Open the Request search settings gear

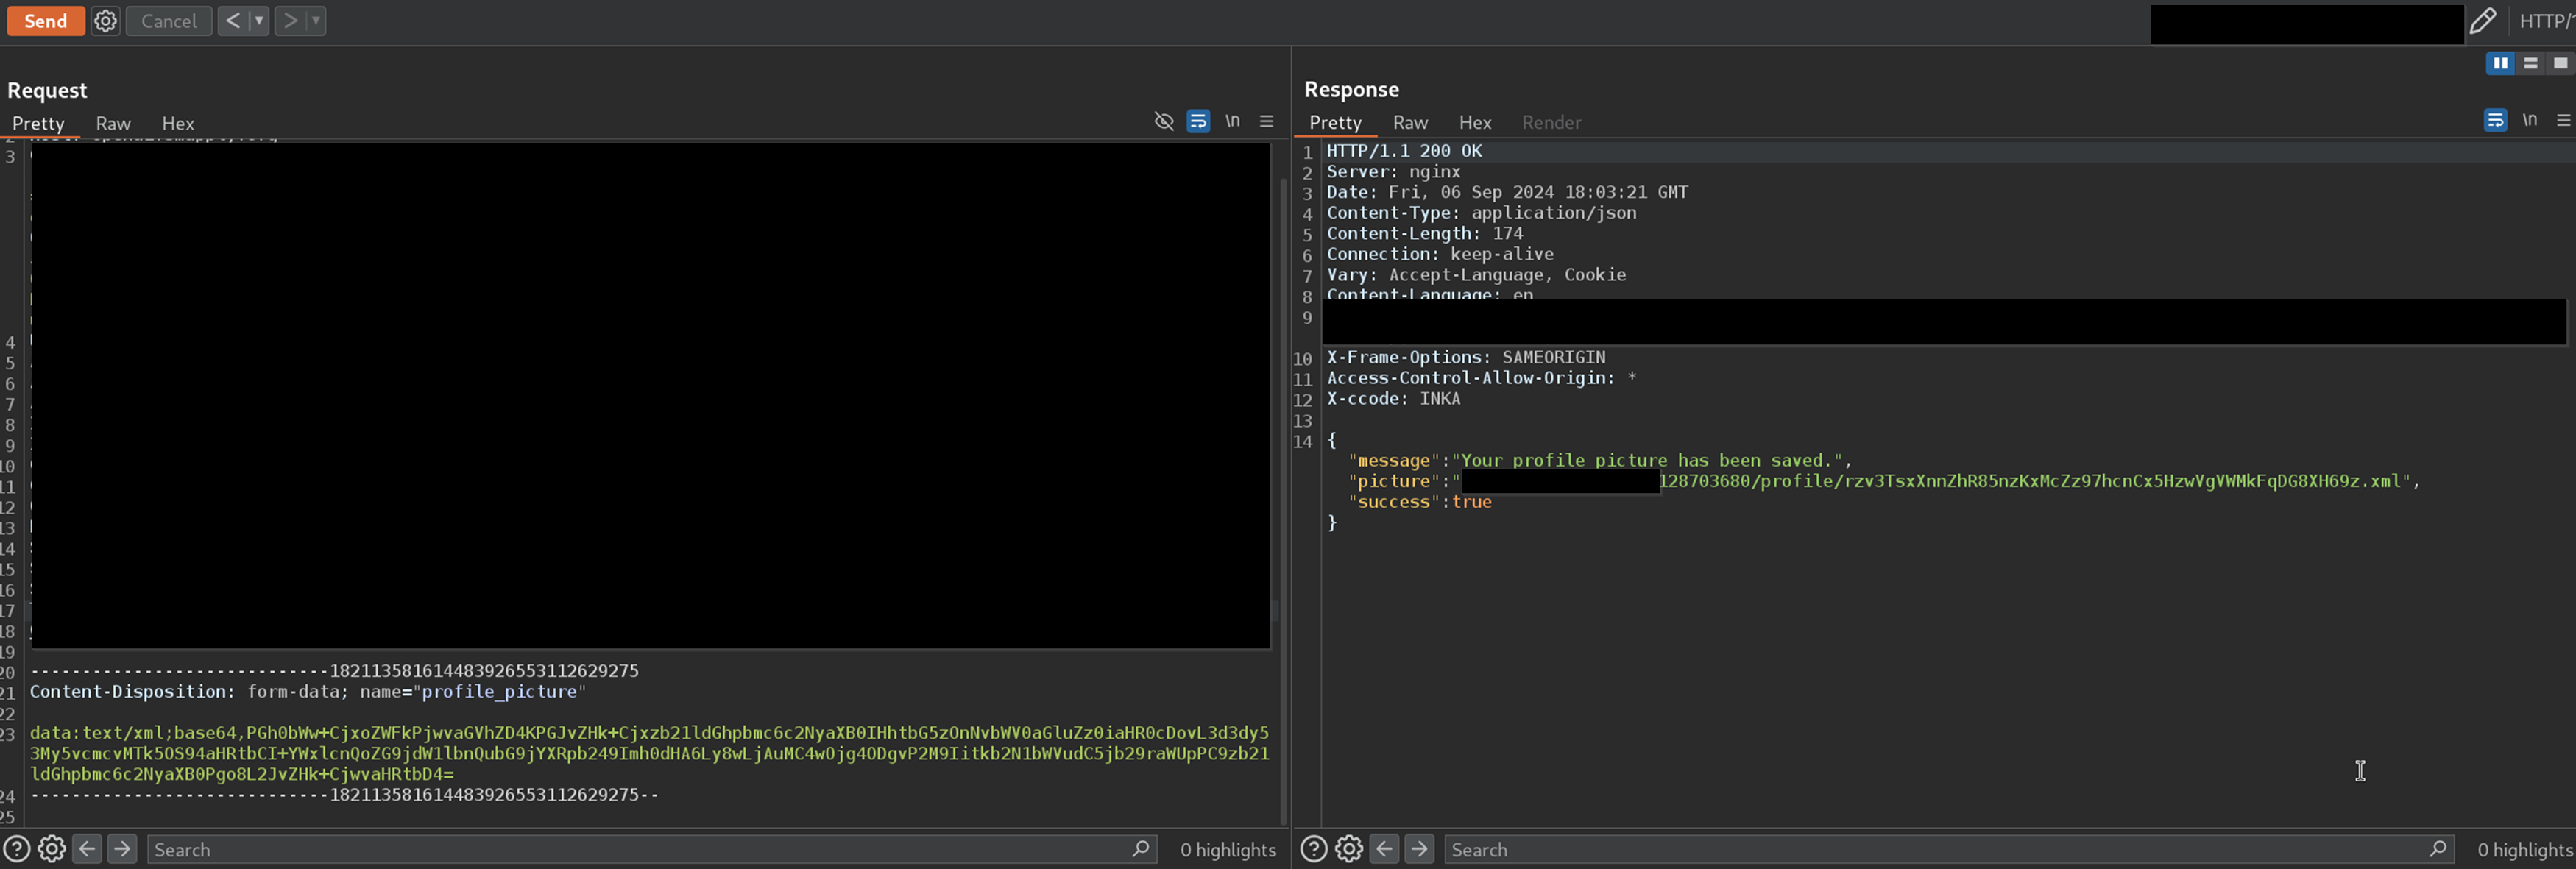tap(52, 849)
